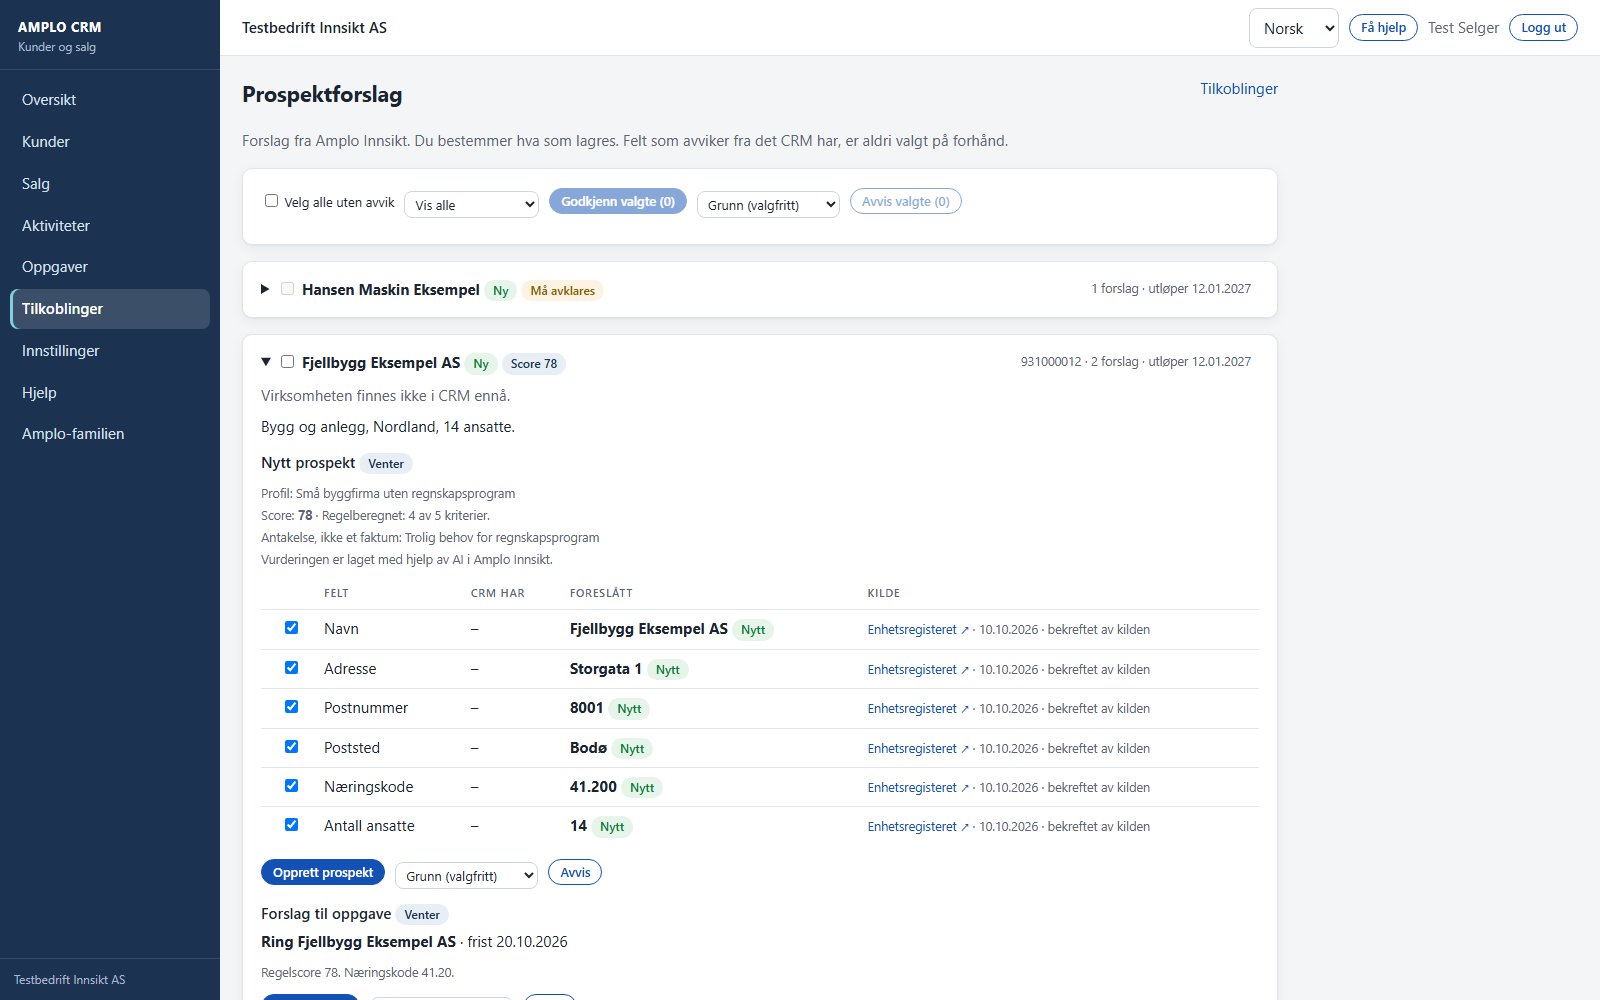Uncheck the Adresse field checkbox
Screen dimensions: 1600x1000
pos(292,668)
